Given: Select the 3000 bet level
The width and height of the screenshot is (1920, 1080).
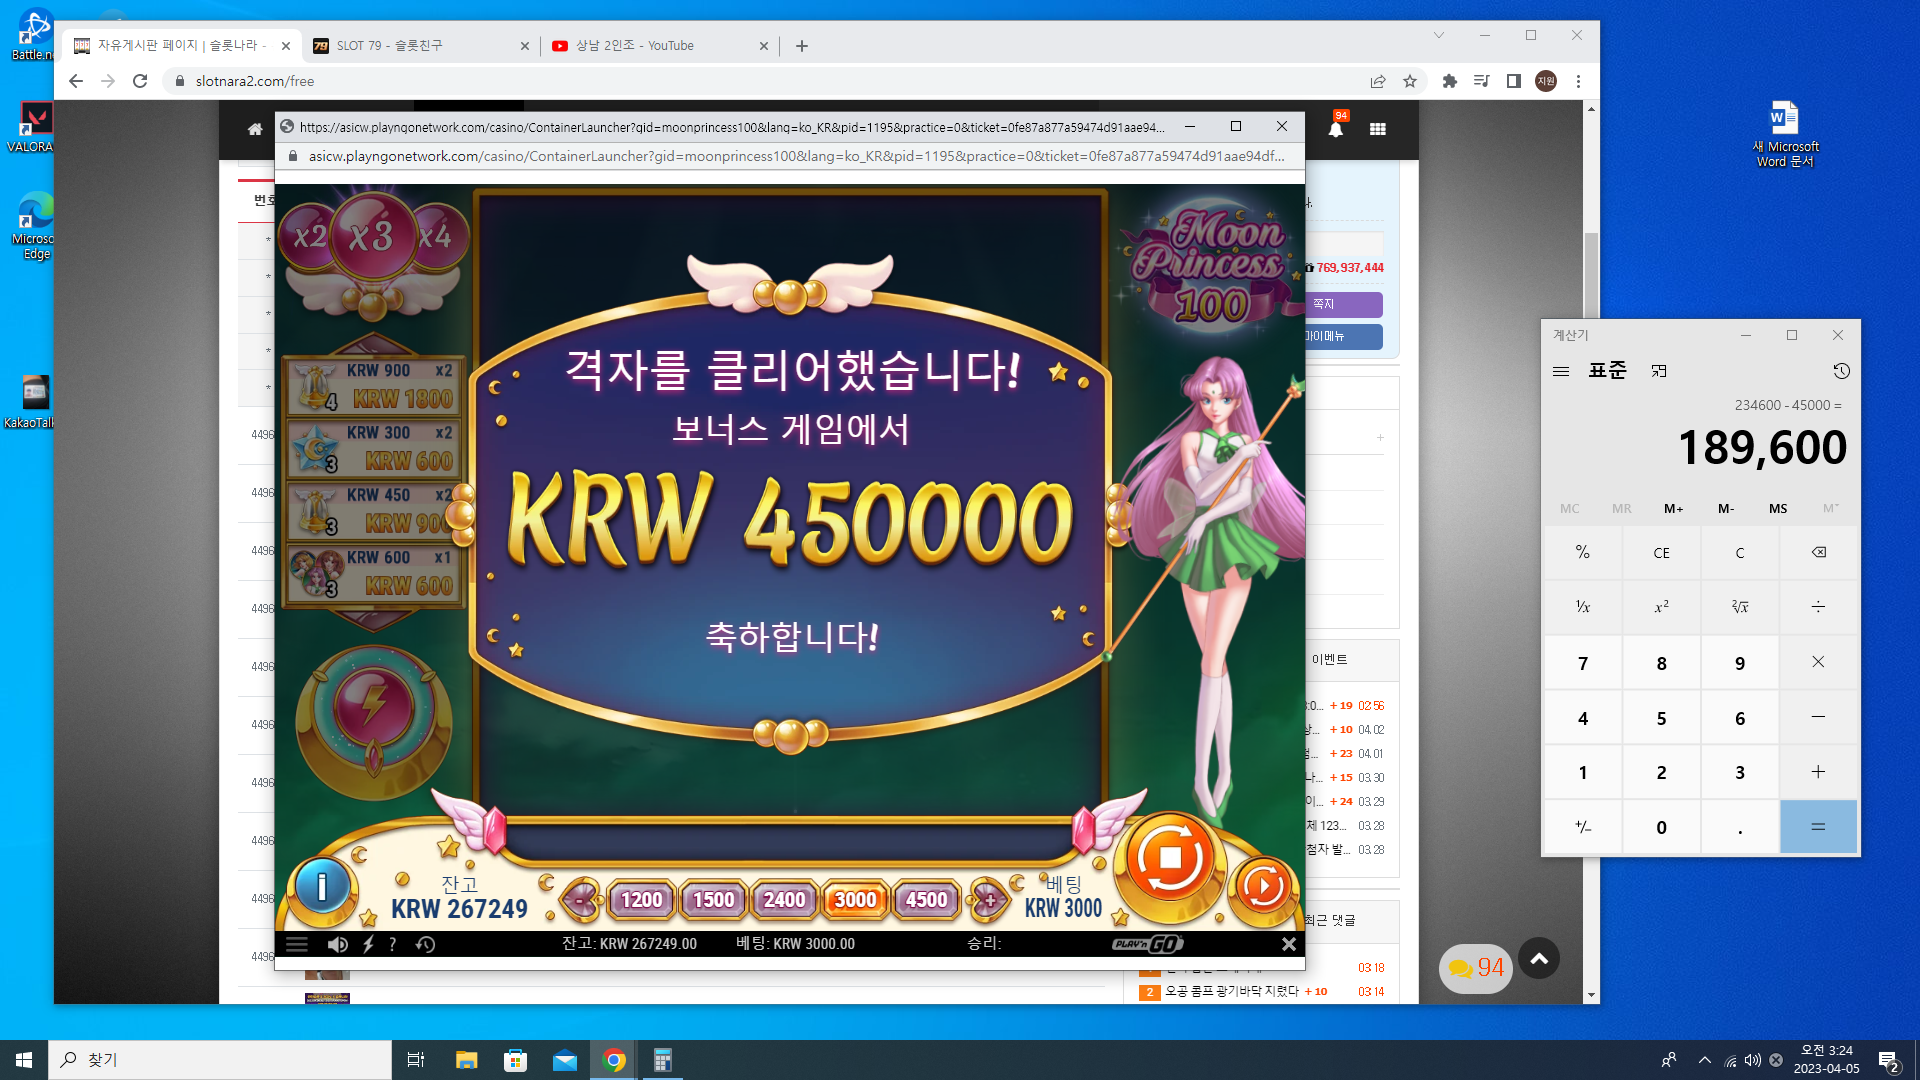Looking at the screenshot, I should 856,900.
